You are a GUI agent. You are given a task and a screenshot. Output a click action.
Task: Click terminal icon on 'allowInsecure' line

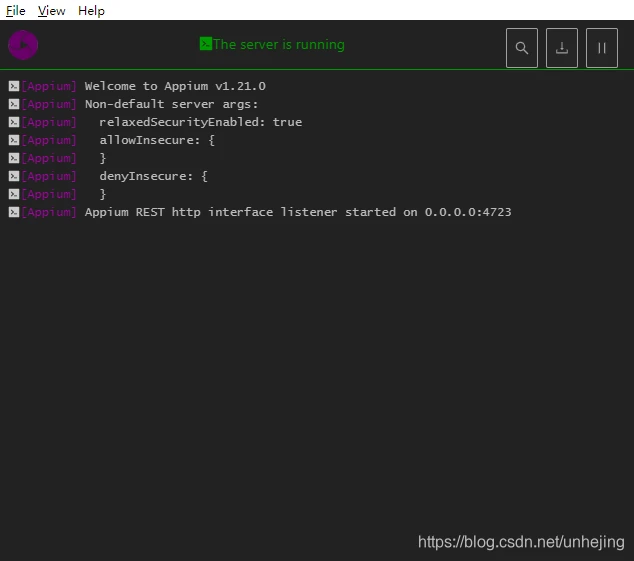pos(14,140)
